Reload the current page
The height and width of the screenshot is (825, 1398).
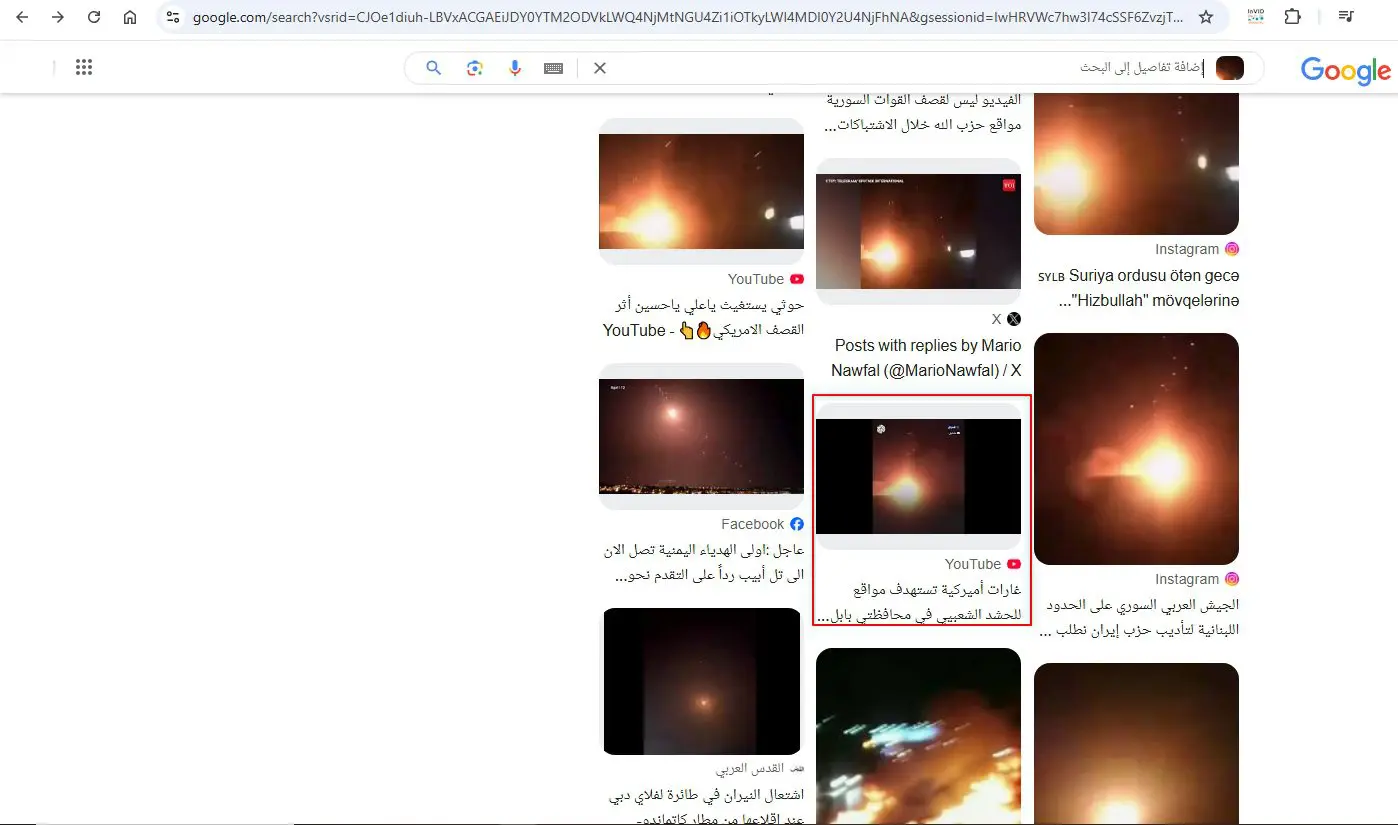(94, 17)
